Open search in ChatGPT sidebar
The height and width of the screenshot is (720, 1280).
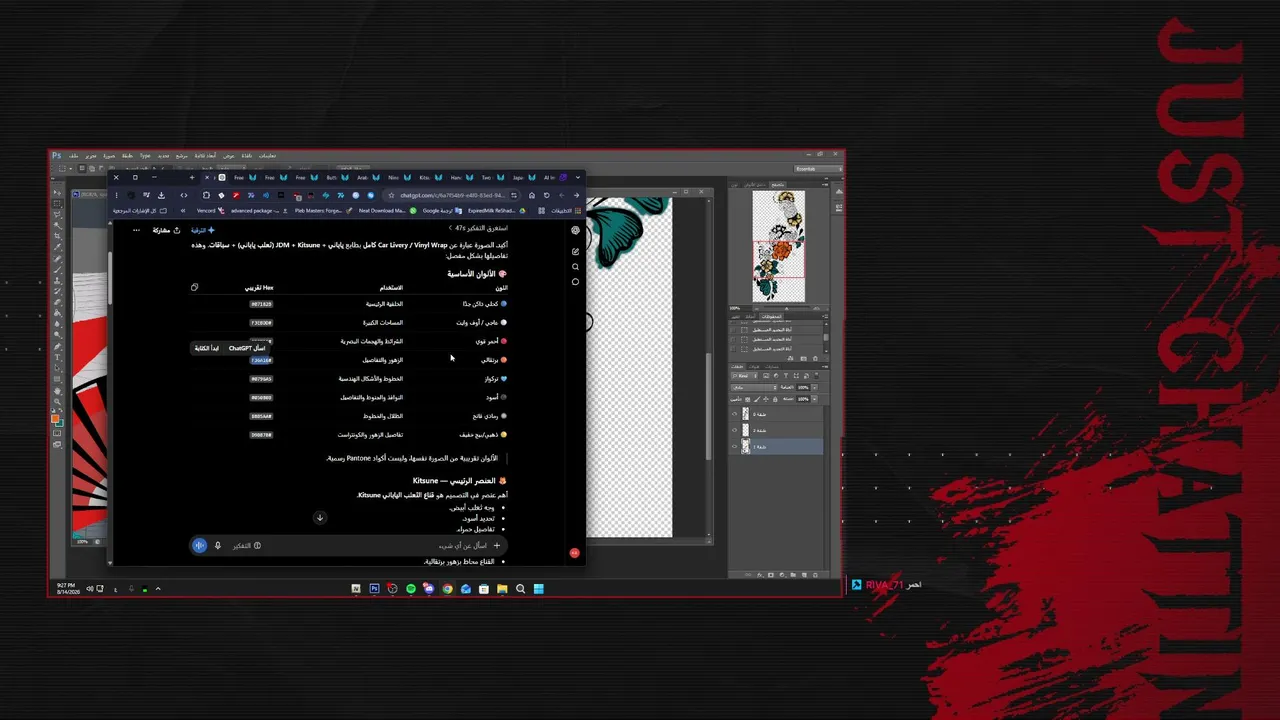(575, 267)
